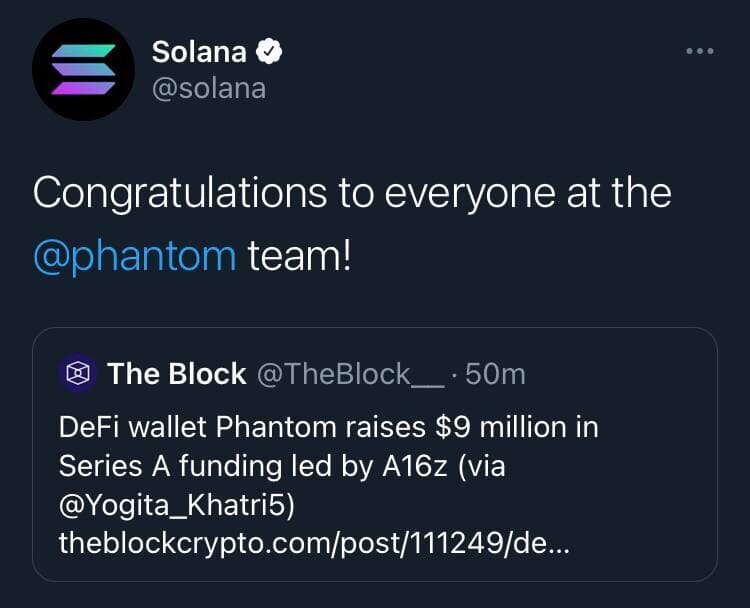The image size is (750, 608).
Task: Open the @Yogita_Khatri5 mention
Action: click(176, 505)
